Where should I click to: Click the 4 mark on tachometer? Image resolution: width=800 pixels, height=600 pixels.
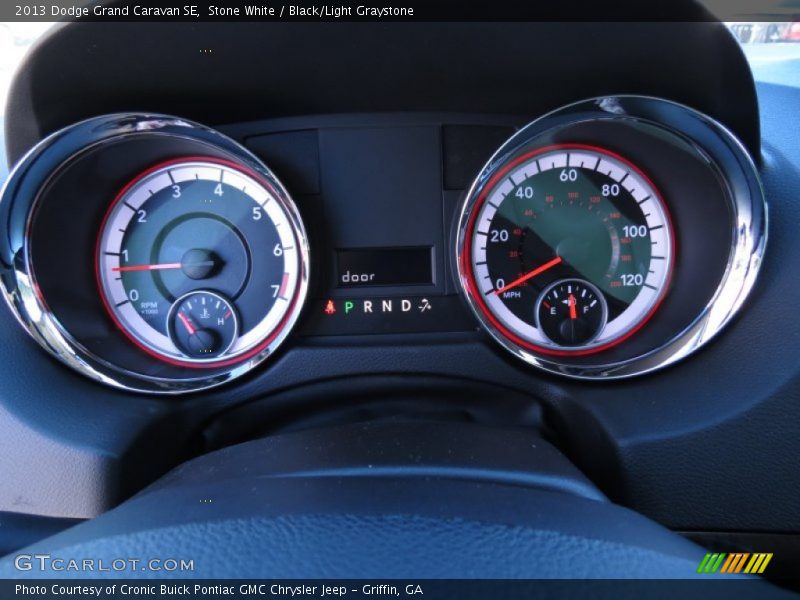pos(218,190)
